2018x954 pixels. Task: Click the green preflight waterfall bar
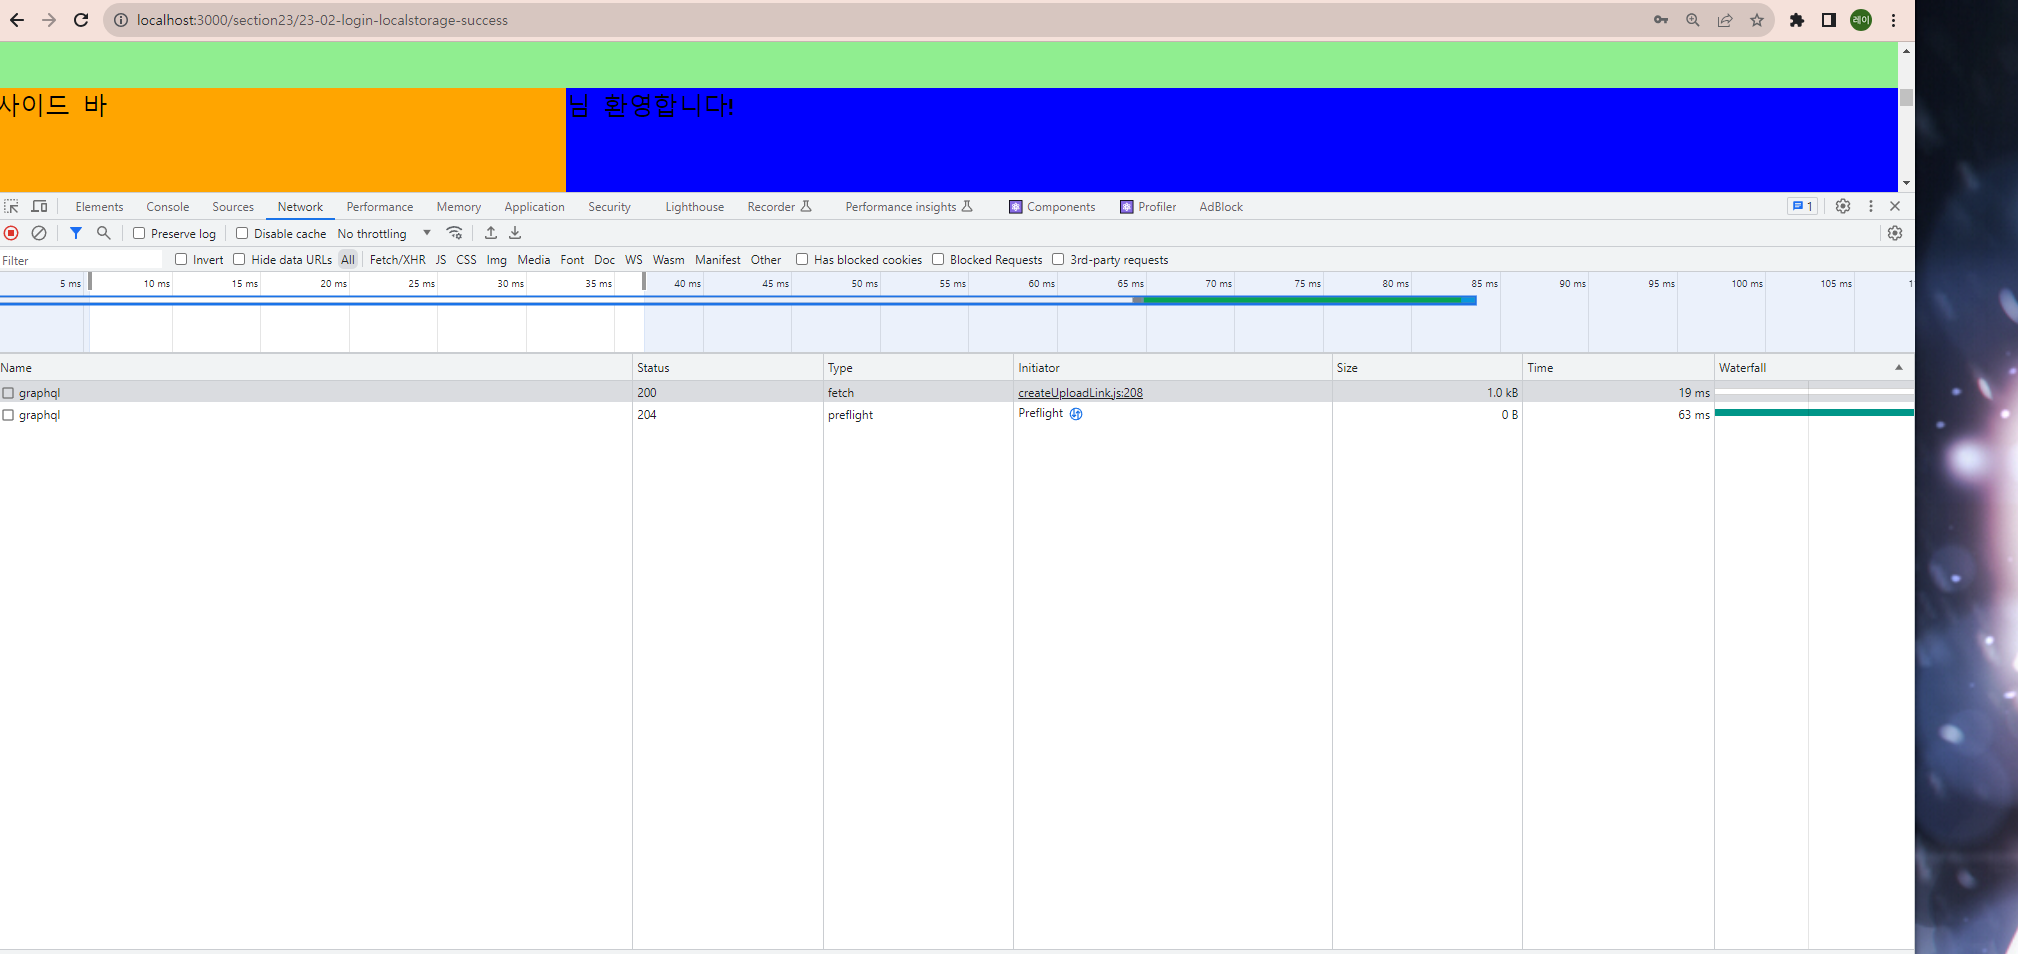point(1814,412)
